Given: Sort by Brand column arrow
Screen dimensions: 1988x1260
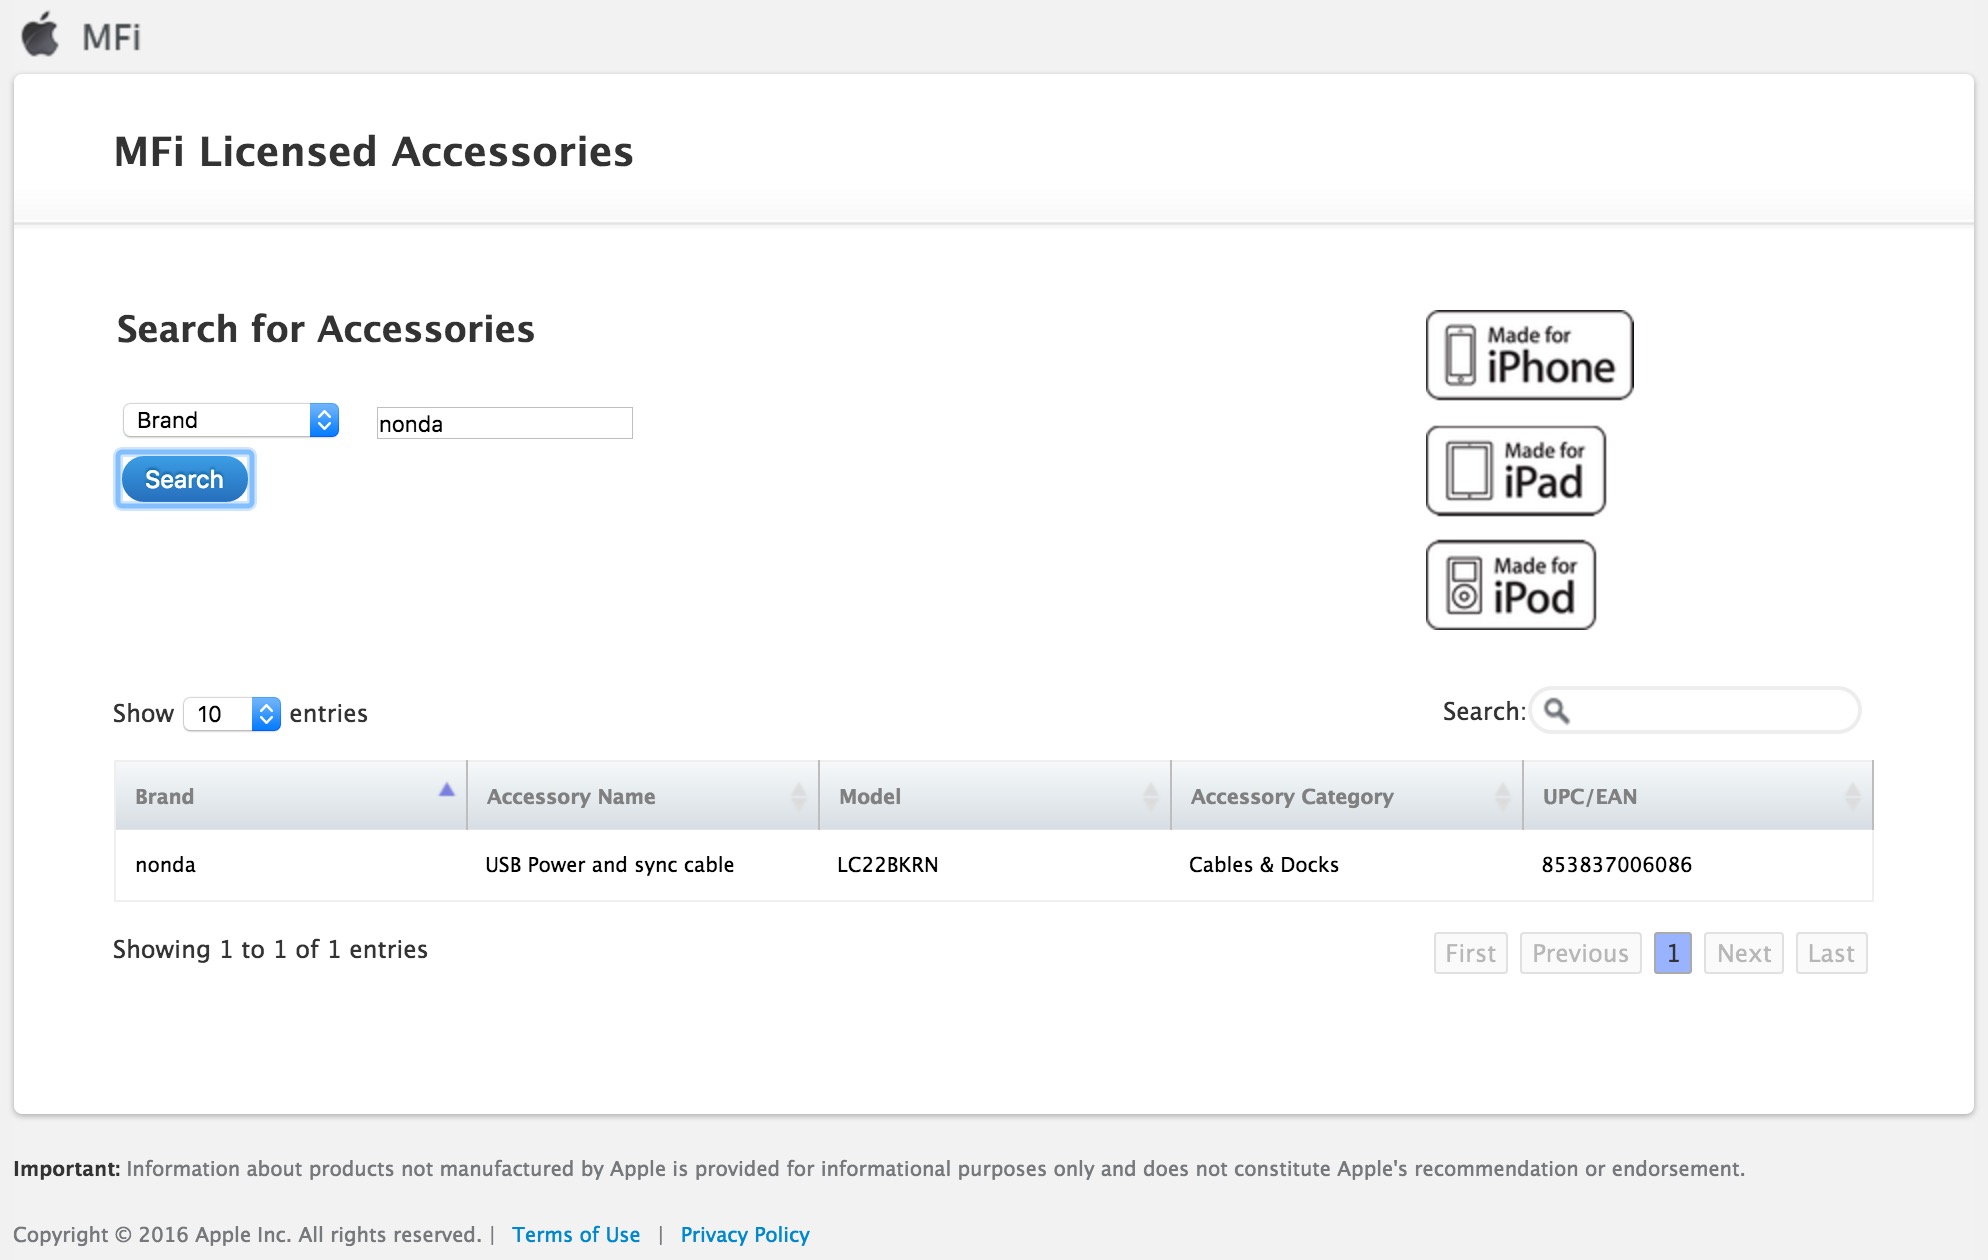Looking at the screenshot, I should pyautogui.click(x=446, y=790).
